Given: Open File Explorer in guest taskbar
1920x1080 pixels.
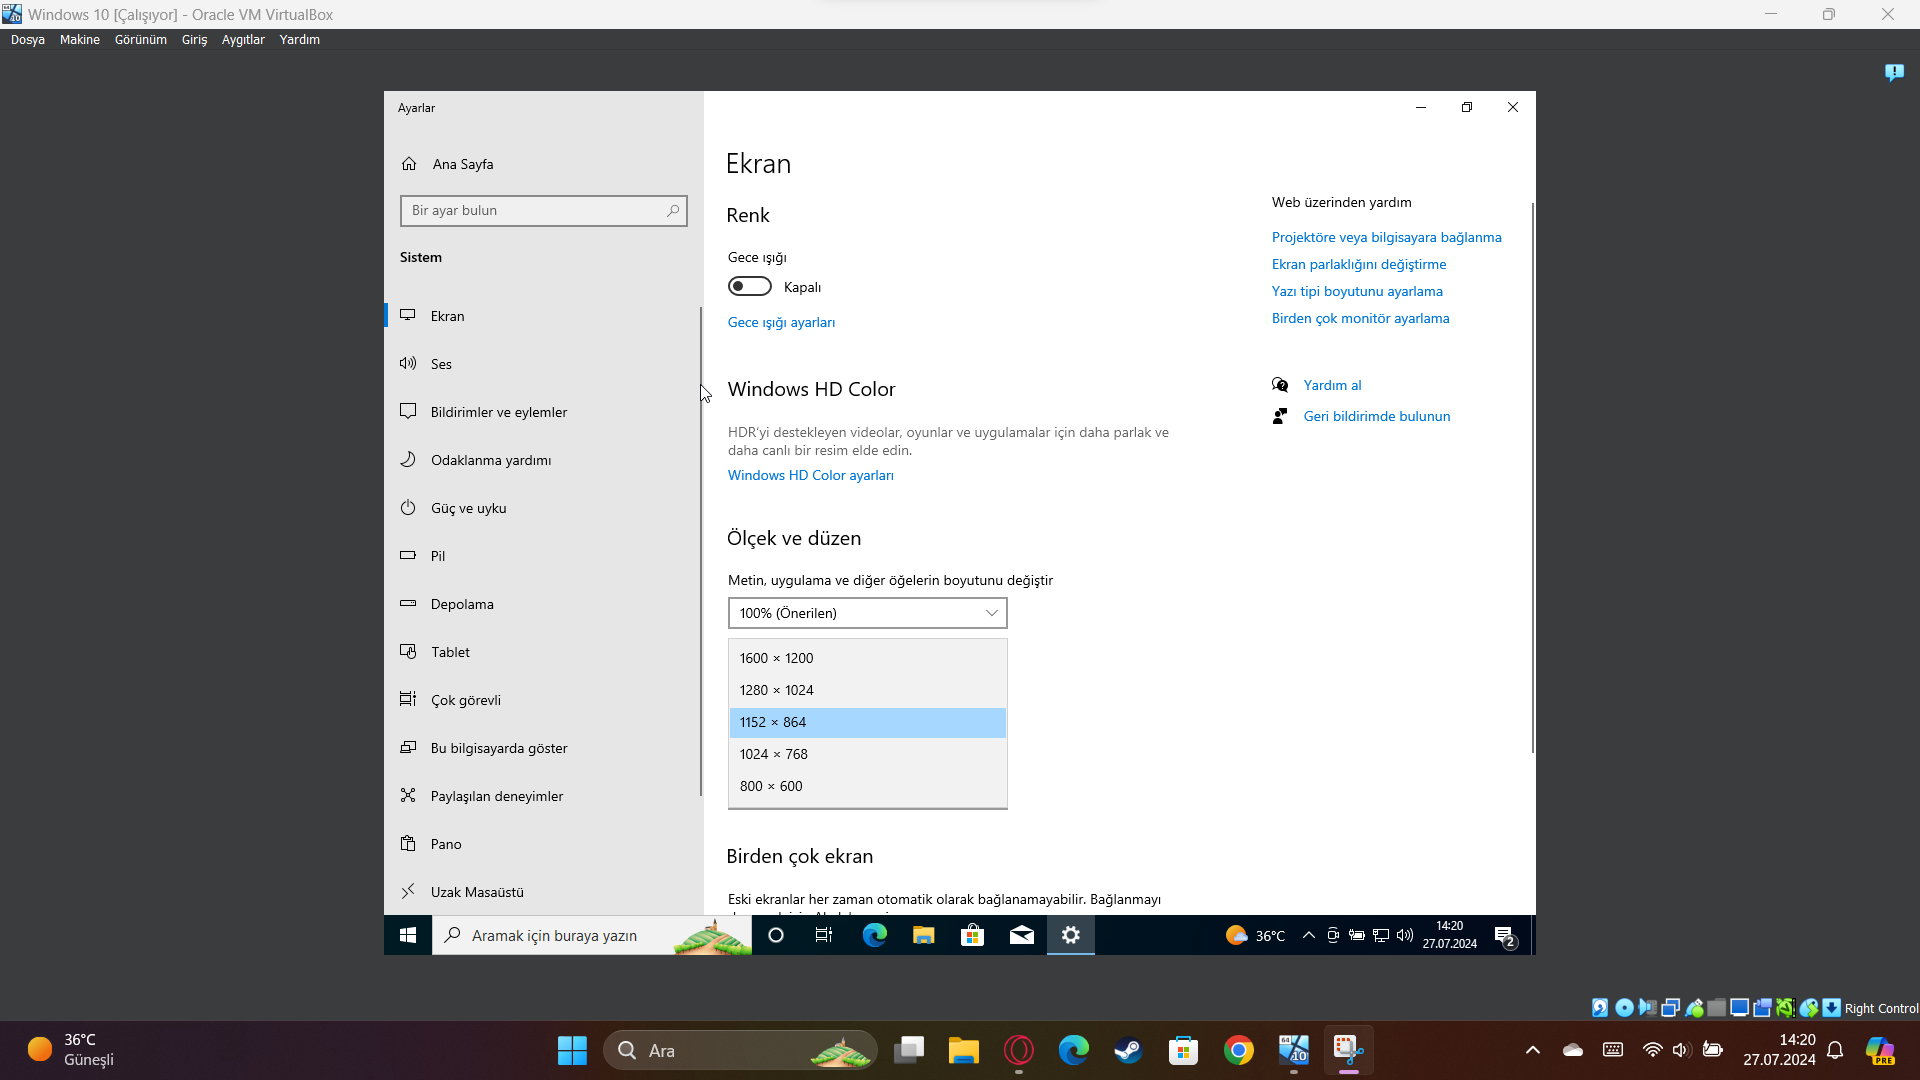Looking at the screenshot, I should 923,935.
